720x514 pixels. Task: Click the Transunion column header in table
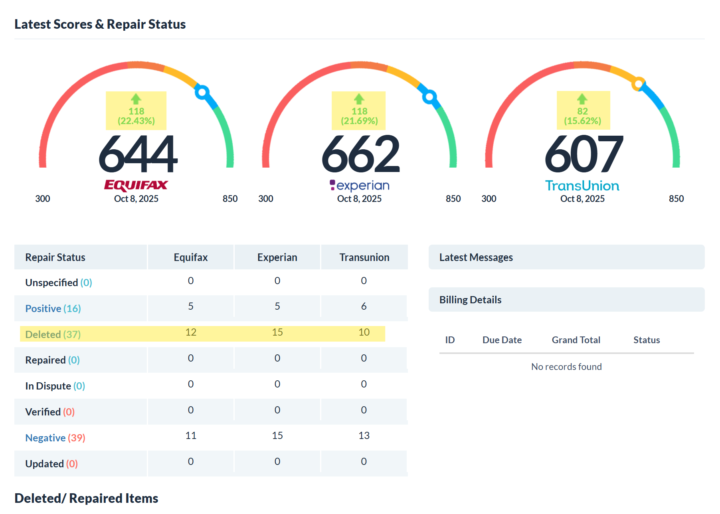click(364, 257)
